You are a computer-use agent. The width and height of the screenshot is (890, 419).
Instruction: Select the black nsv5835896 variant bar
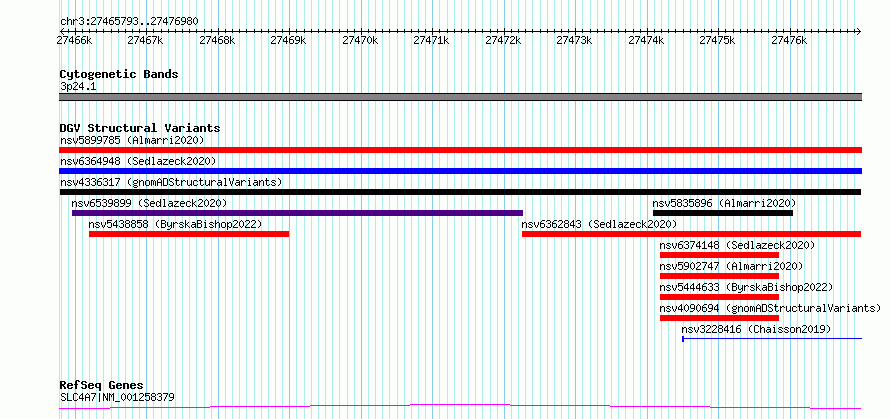[x=723, y=213]
